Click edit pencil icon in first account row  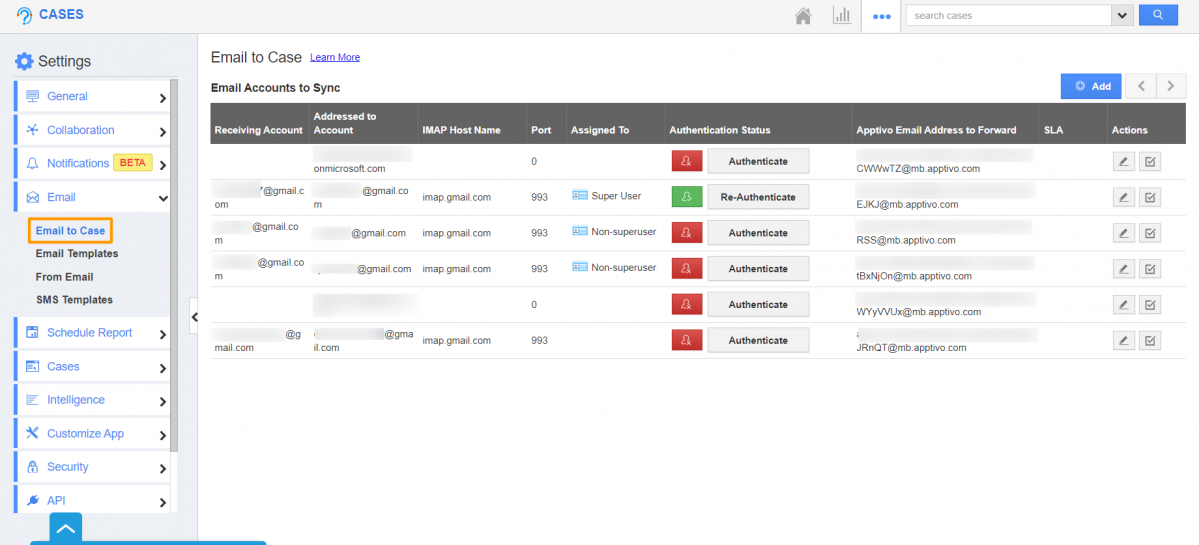coord(1124,161)
